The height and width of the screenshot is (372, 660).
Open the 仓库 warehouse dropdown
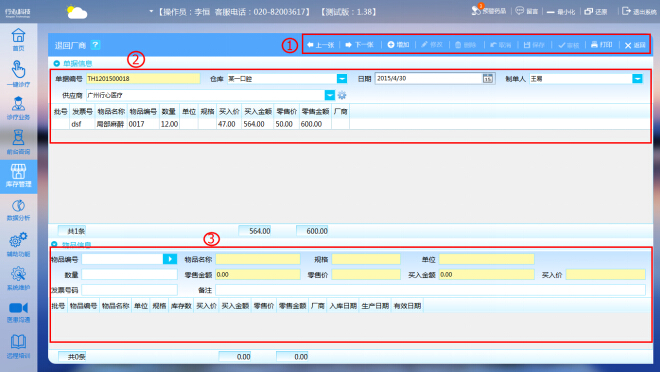click(342, 79)
